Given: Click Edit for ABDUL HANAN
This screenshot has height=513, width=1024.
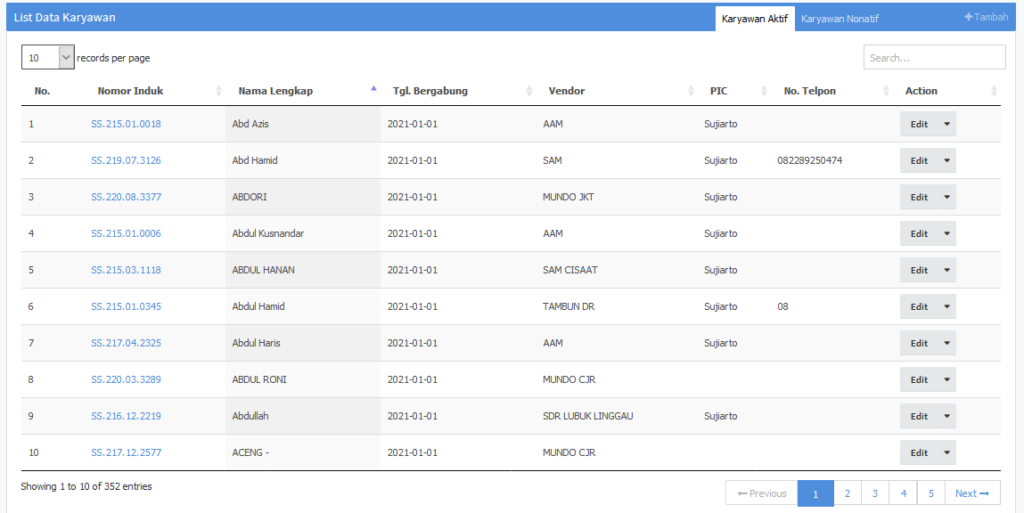Looking at the screenshot, I should (x=919, y=270).
